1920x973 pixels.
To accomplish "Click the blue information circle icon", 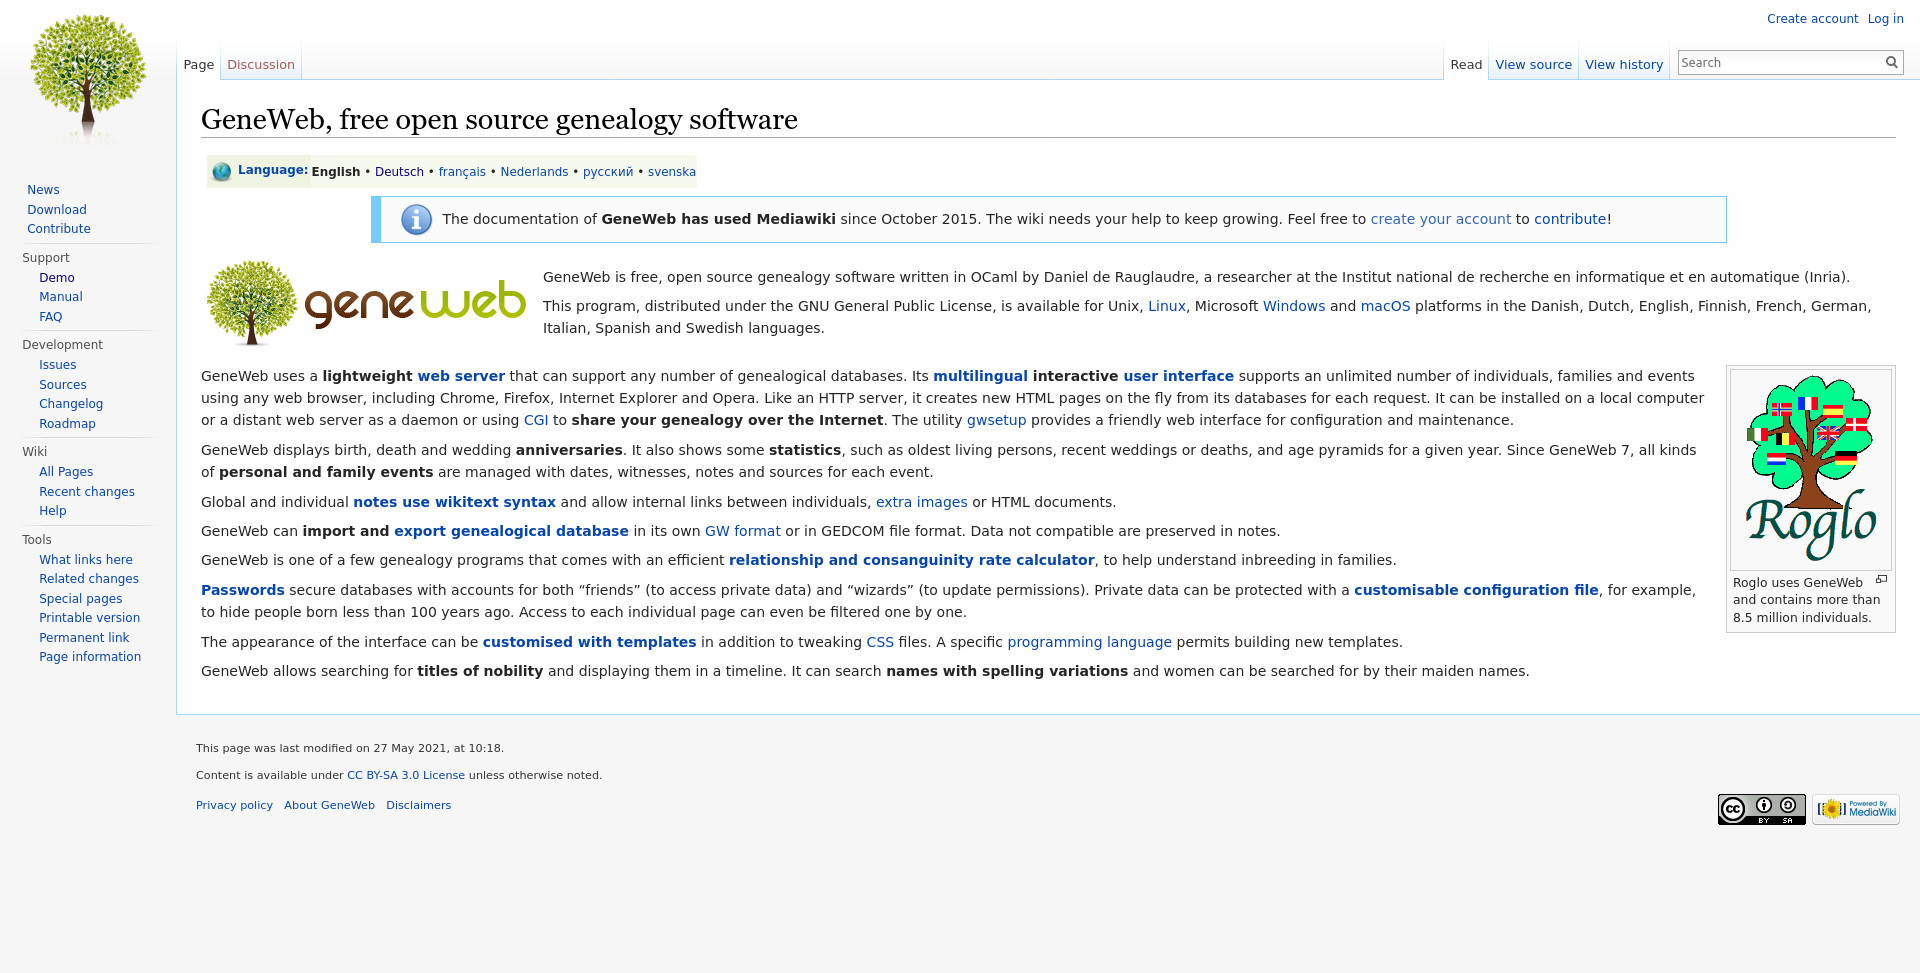I will pos(416,220).
